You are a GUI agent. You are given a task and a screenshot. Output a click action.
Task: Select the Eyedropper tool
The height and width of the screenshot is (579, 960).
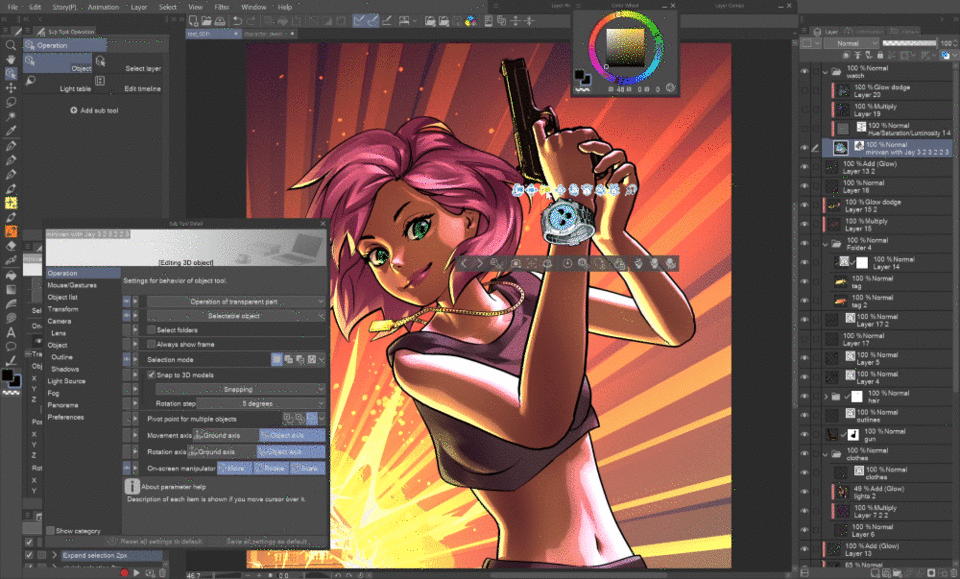(x=10, y=130)
